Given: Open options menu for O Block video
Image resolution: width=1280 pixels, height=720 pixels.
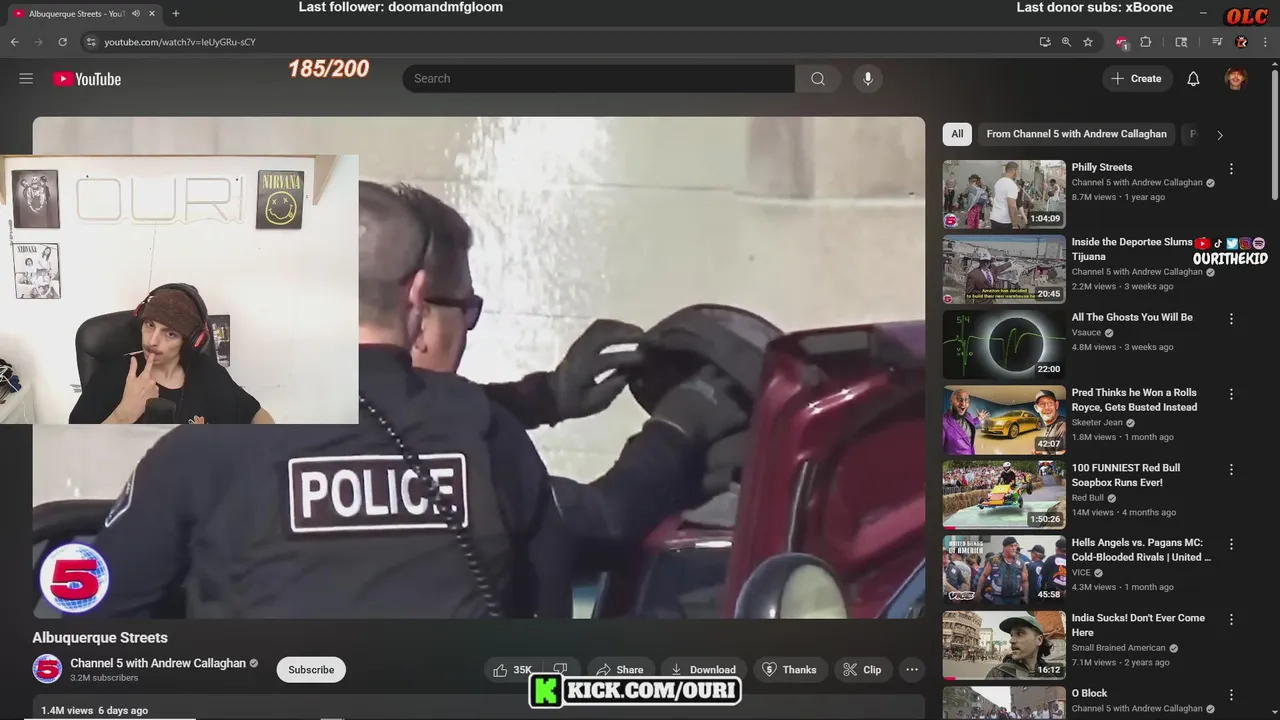Looking at the screenshot, I should pyautogui.click(x=1231, y=694).
